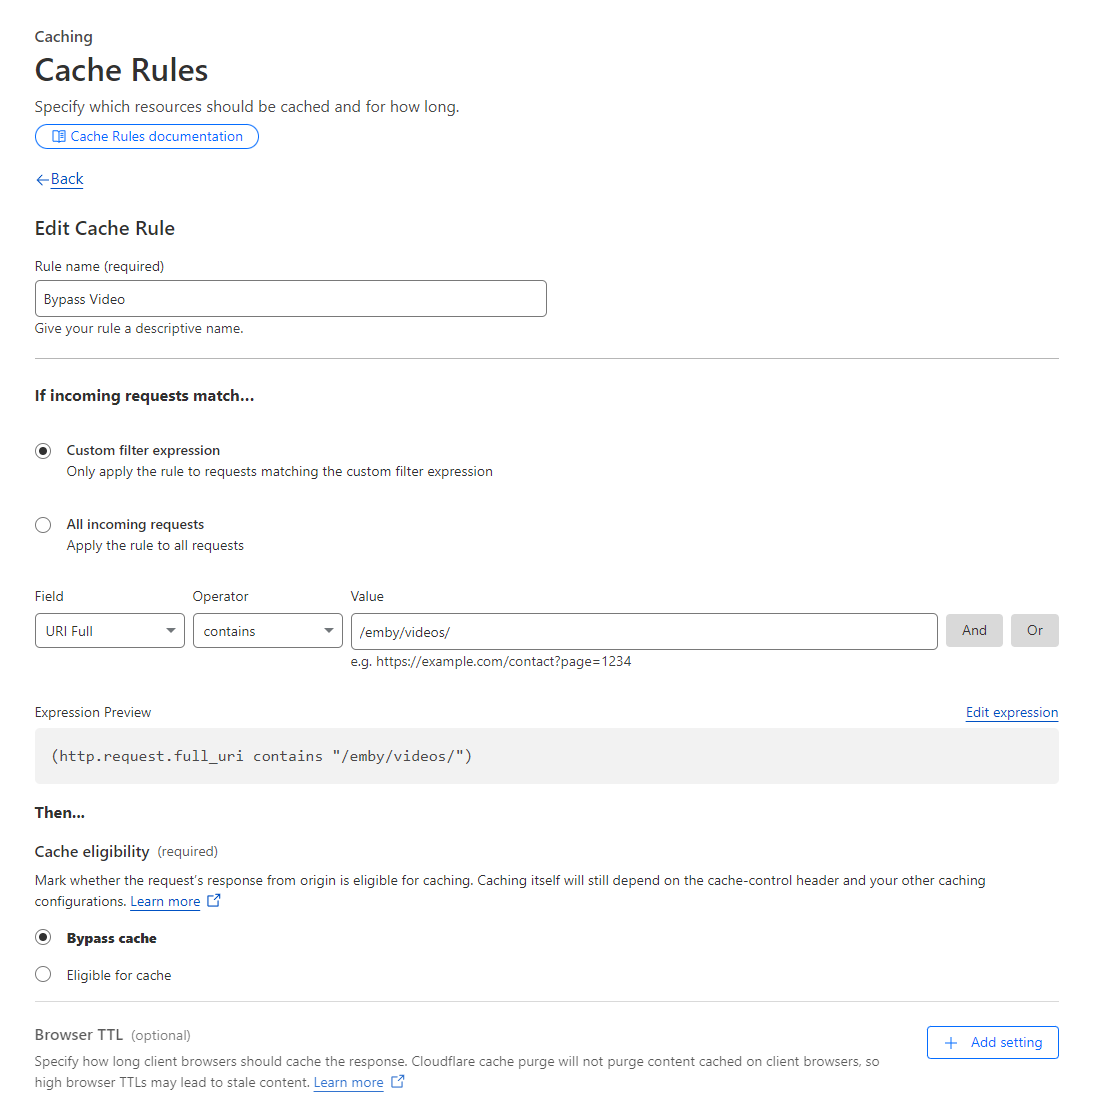Click the left arrow icon beside Back
This screenshot has width=1094, height=1109.
[42, 180]
